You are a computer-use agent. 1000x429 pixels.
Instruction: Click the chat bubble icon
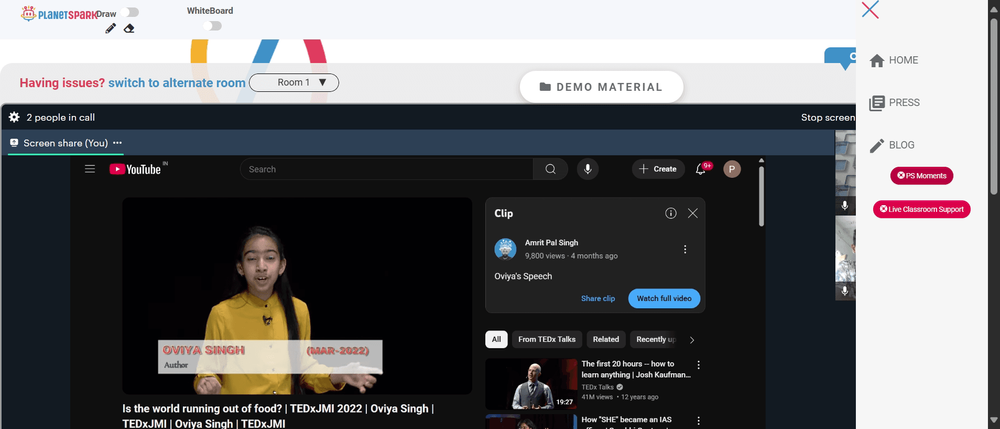click(x=842, y=58)
